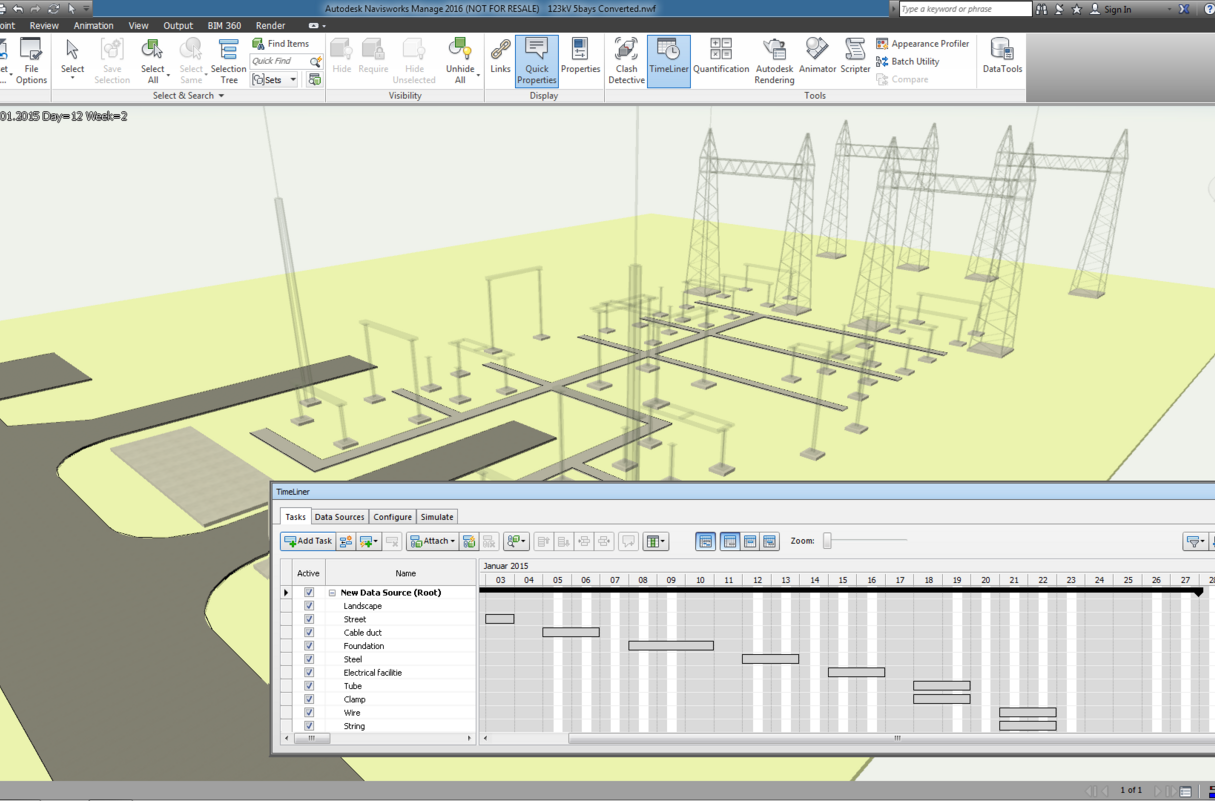Open DataTools
Image resolution: width=1215 pixels, height=801 pixels.
click(x=1001, y=58)
